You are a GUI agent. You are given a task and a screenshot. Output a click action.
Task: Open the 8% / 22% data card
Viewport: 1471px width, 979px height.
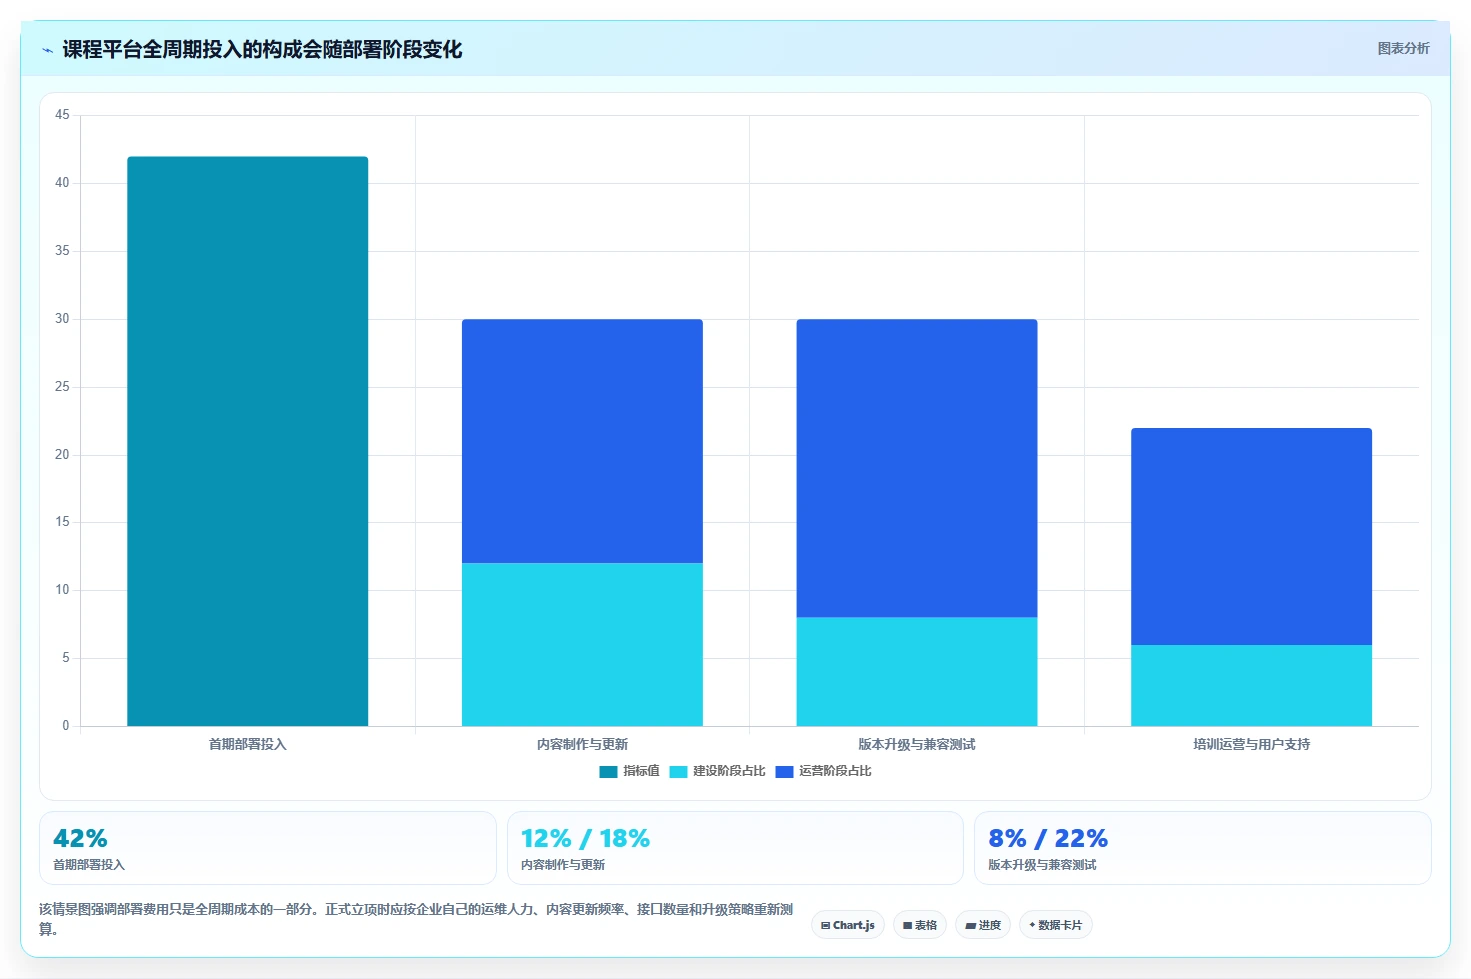point(1203,848)
